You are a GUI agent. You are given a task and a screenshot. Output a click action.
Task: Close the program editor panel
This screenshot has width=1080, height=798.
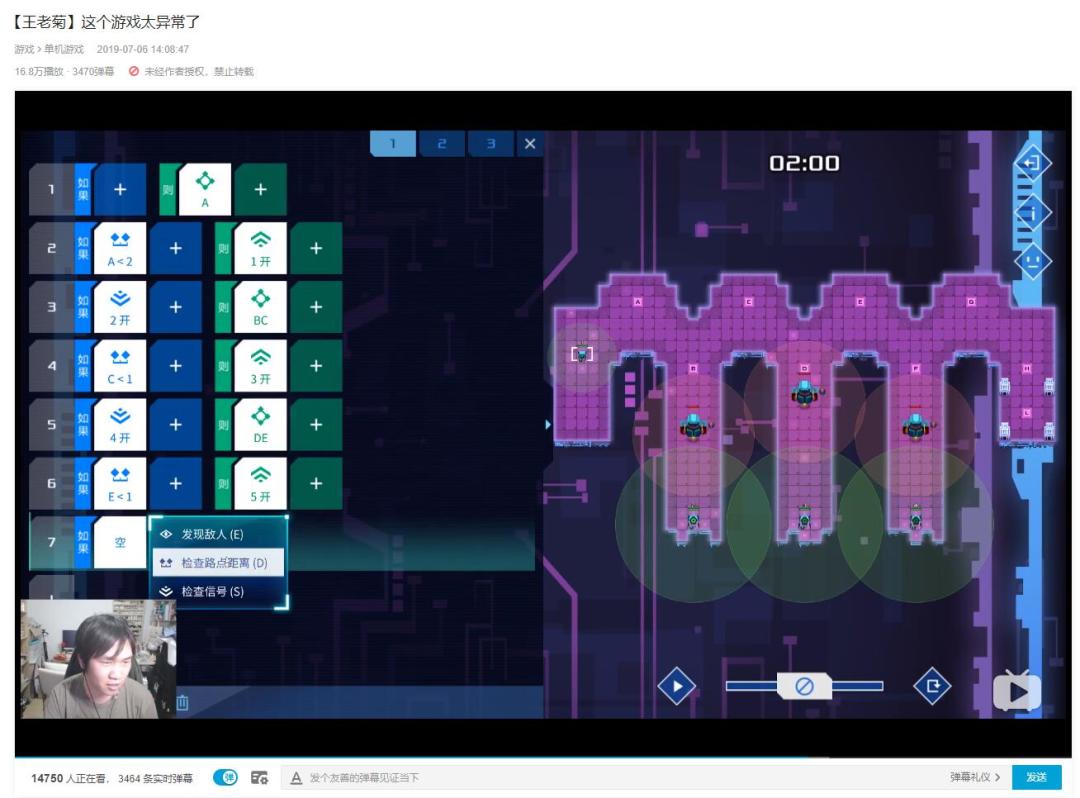coord(530,144)
